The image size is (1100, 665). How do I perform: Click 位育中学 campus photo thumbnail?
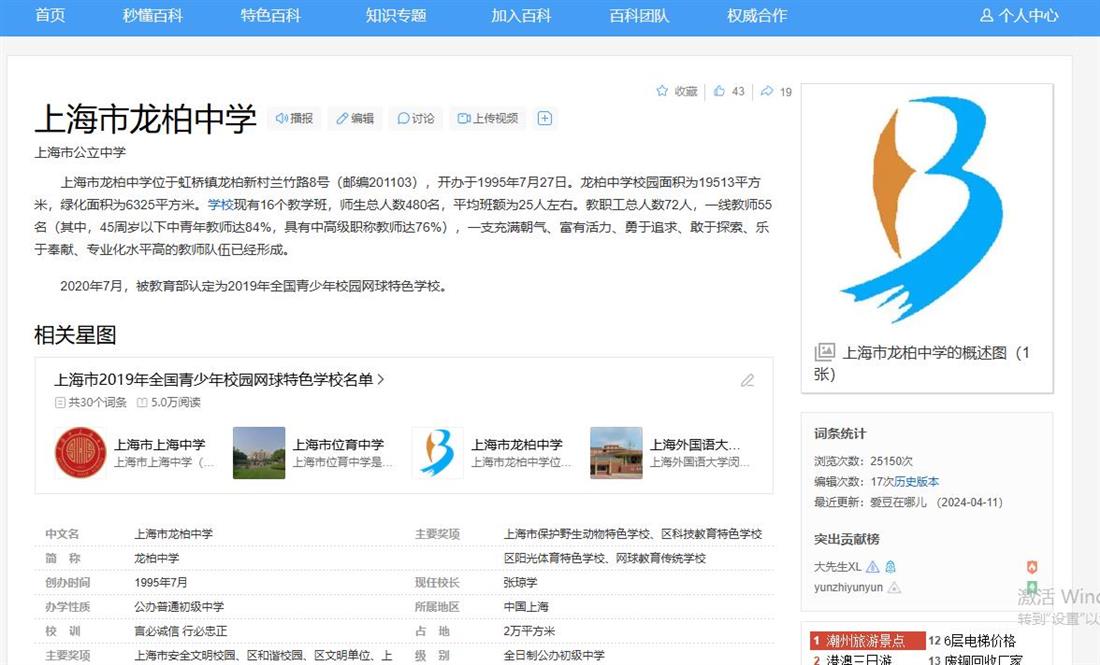259,453
